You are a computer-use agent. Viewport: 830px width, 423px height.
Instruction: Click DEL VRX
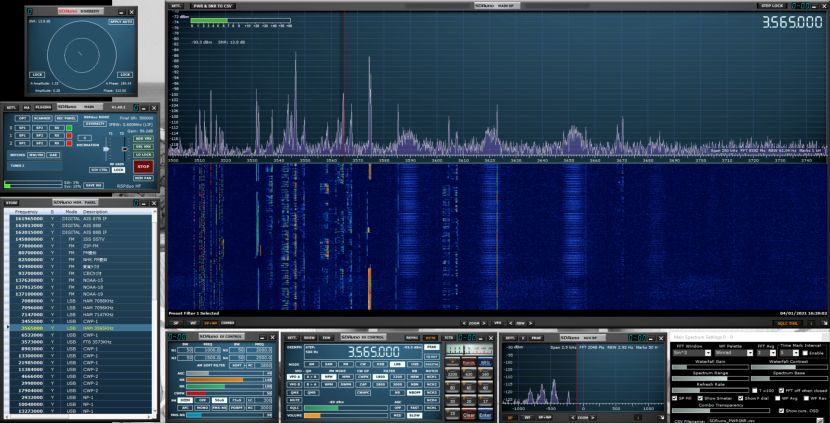[x=143, y=147]
